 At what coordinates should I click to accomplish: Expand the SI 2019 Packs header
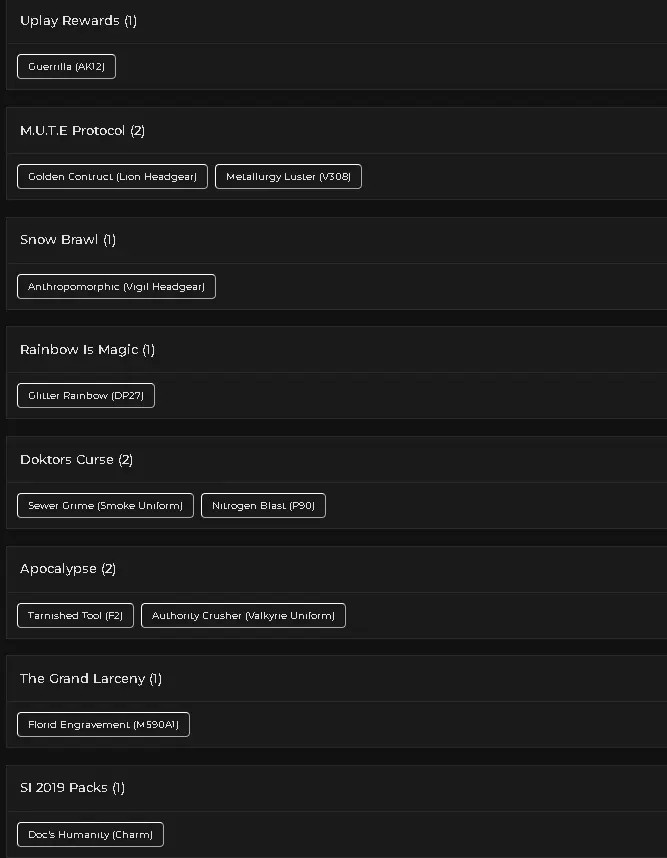[x=72, y=788]
